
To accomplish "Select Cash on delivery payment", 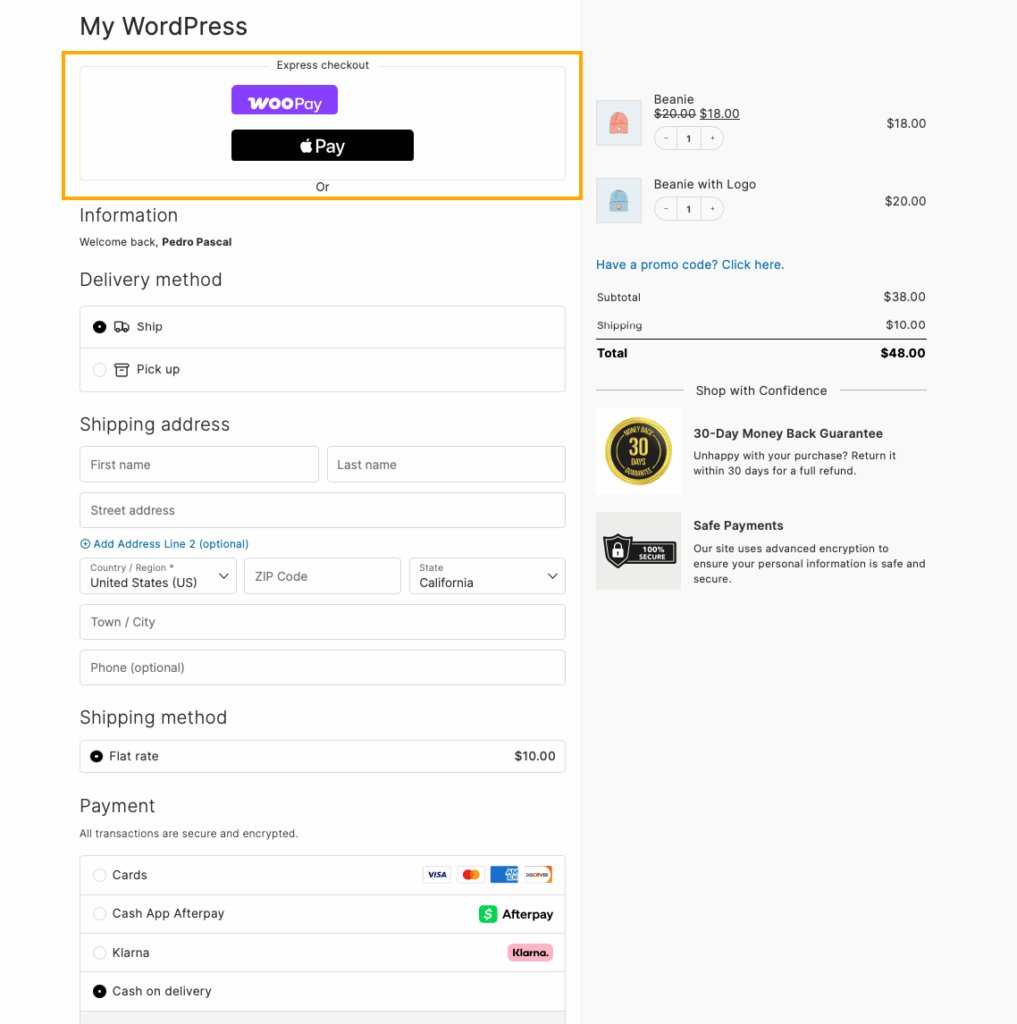I will pos(99,991).
